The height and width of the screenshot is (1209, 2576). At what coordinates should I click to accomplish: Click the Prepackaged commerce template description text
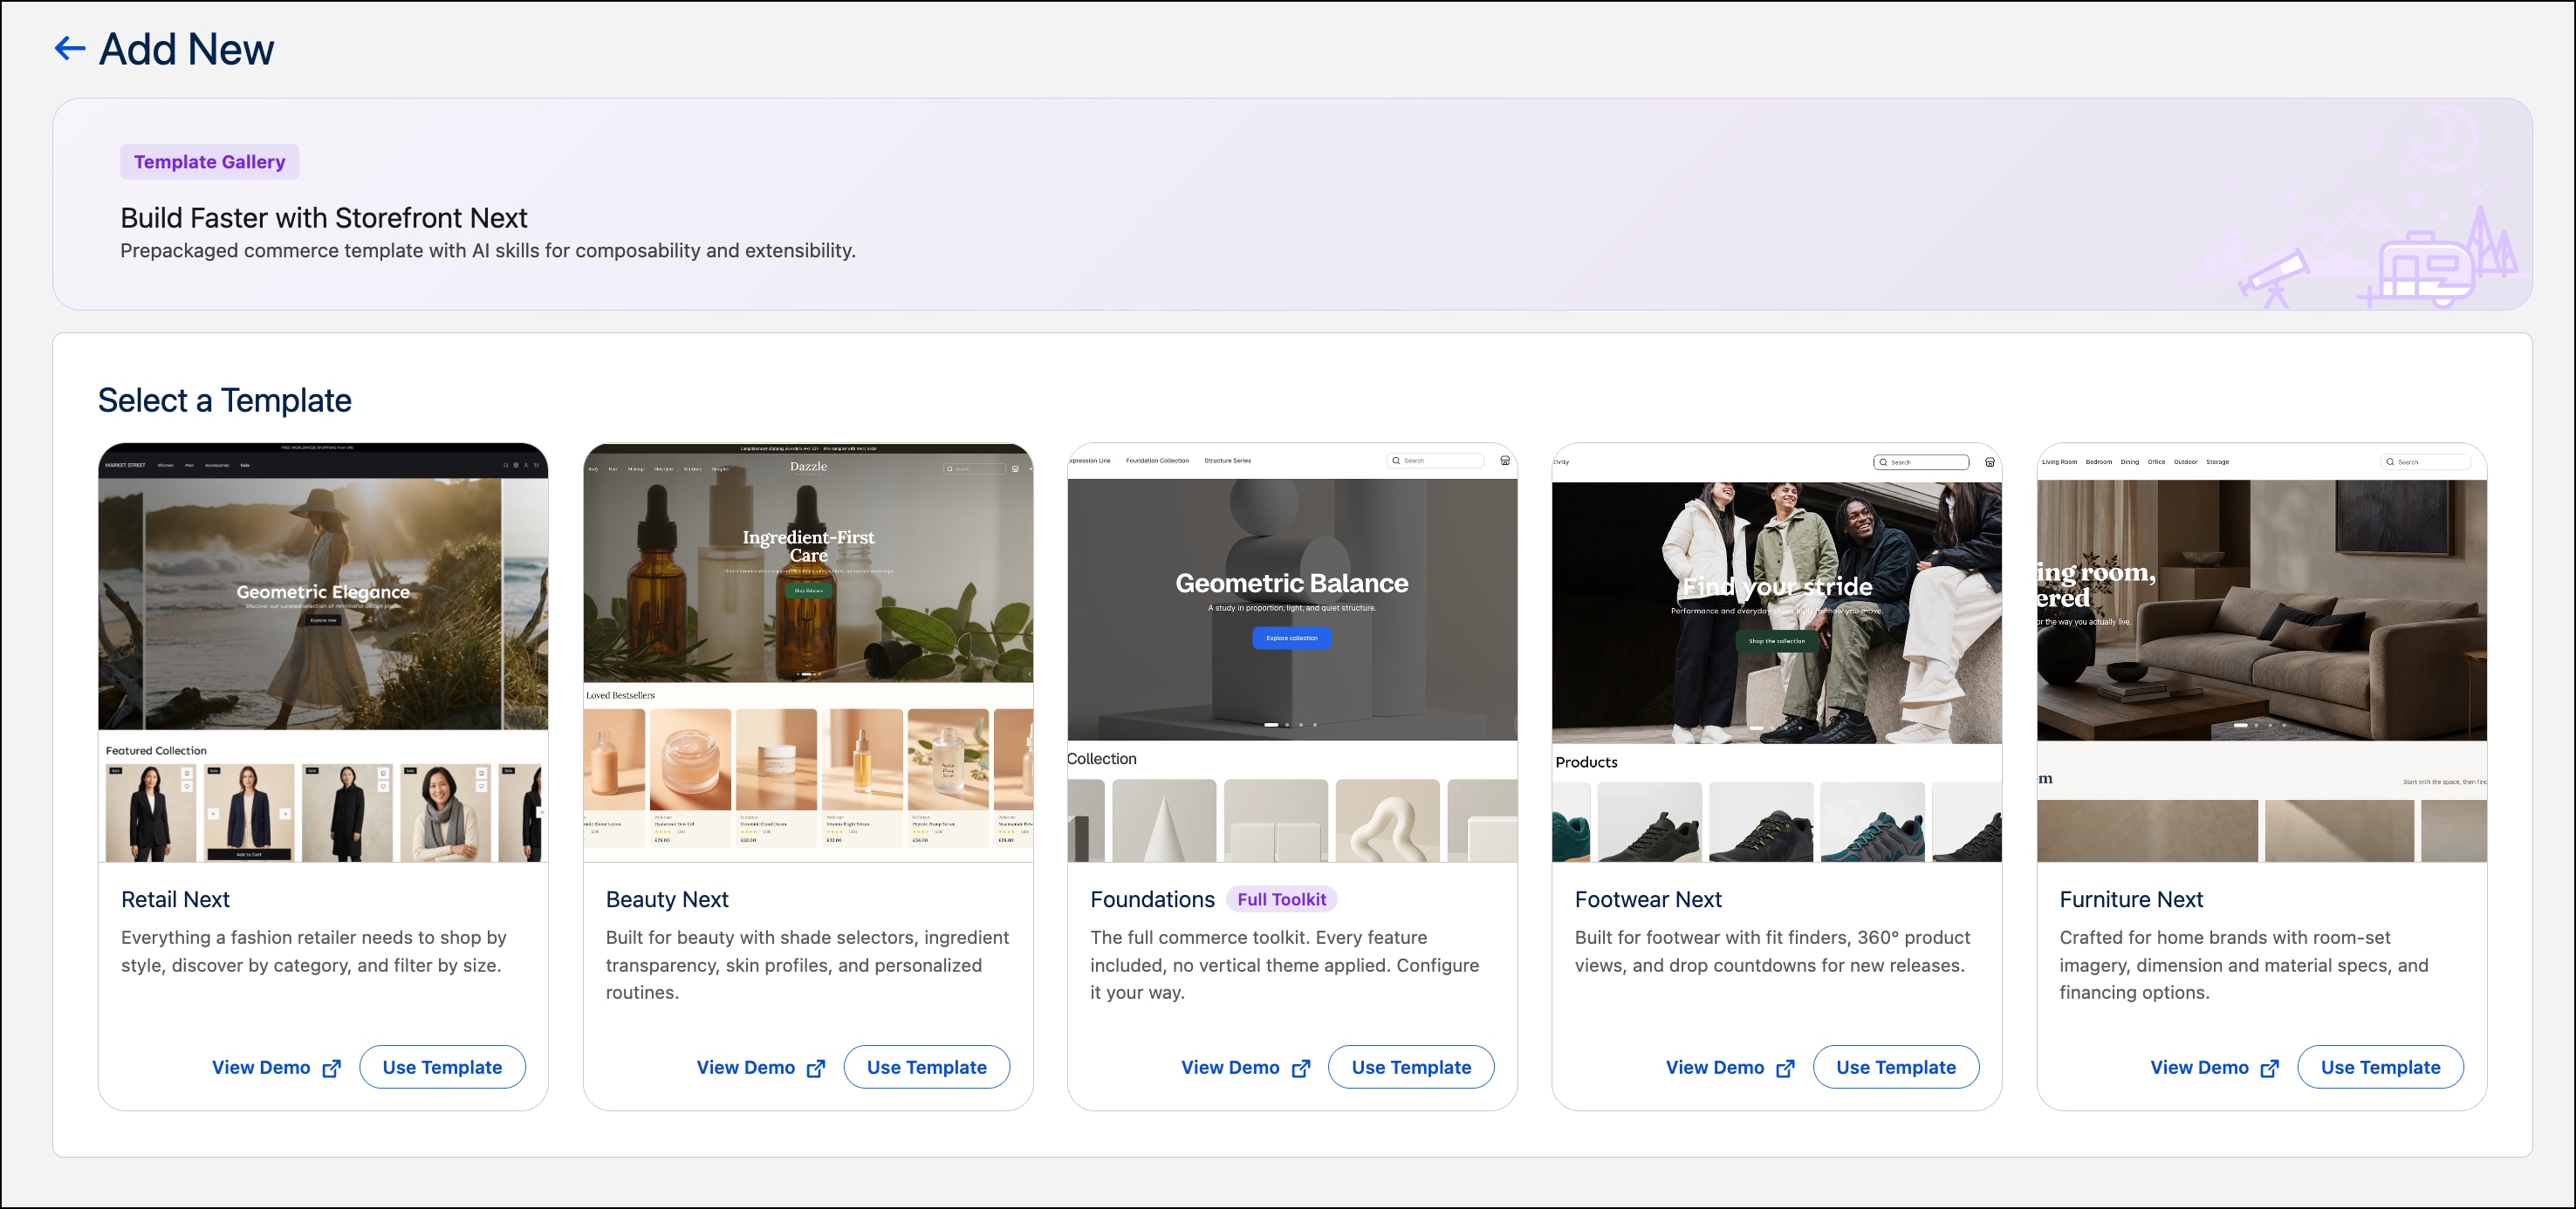pyautogui.click(x=488, y=251)
